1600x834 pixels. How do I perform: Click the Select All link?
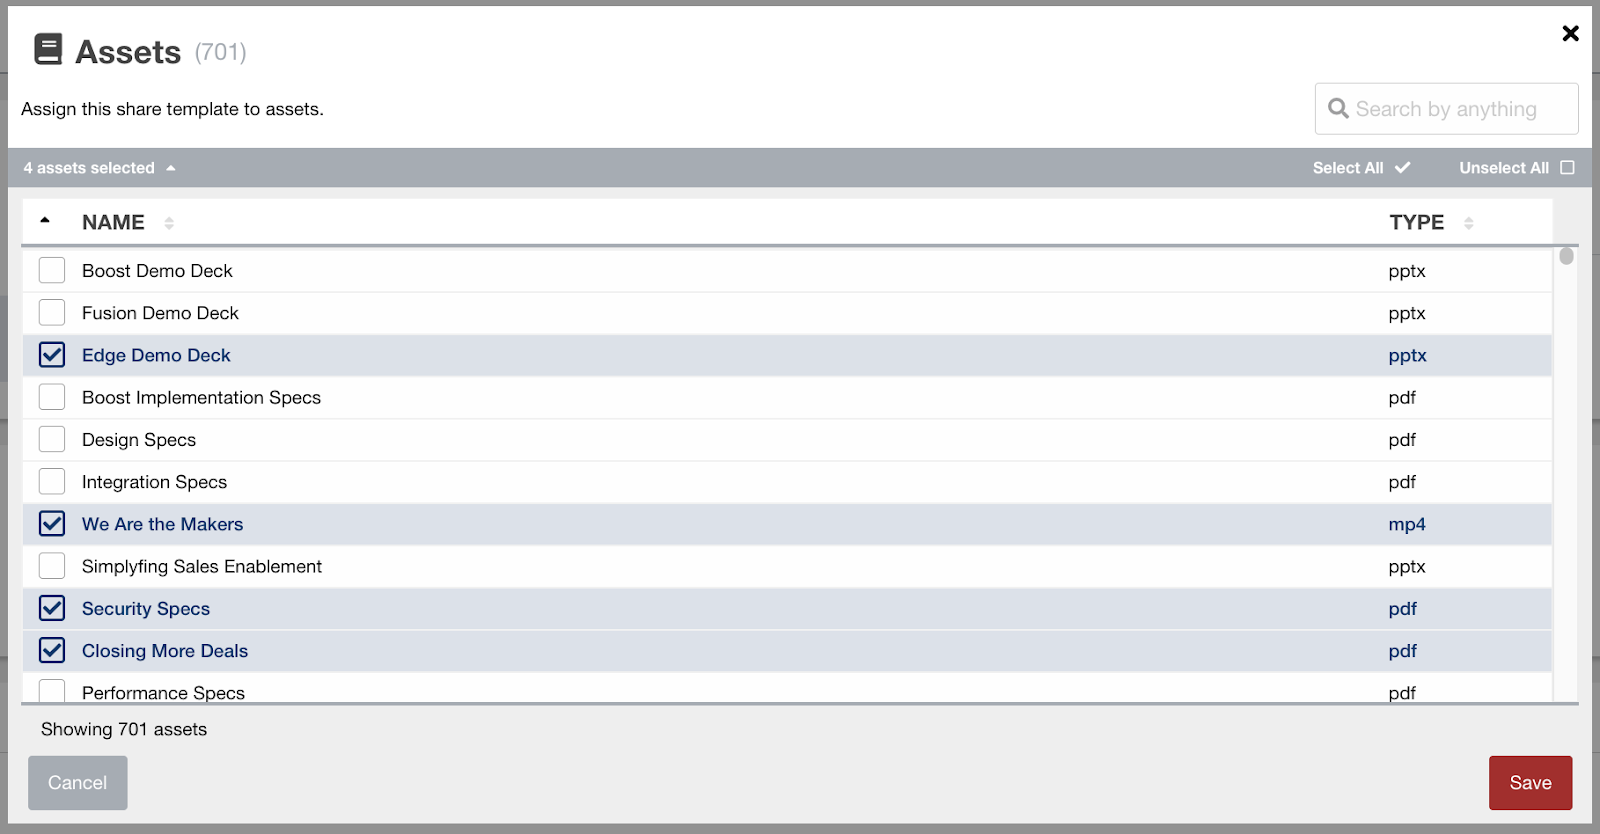[1347, 168]
